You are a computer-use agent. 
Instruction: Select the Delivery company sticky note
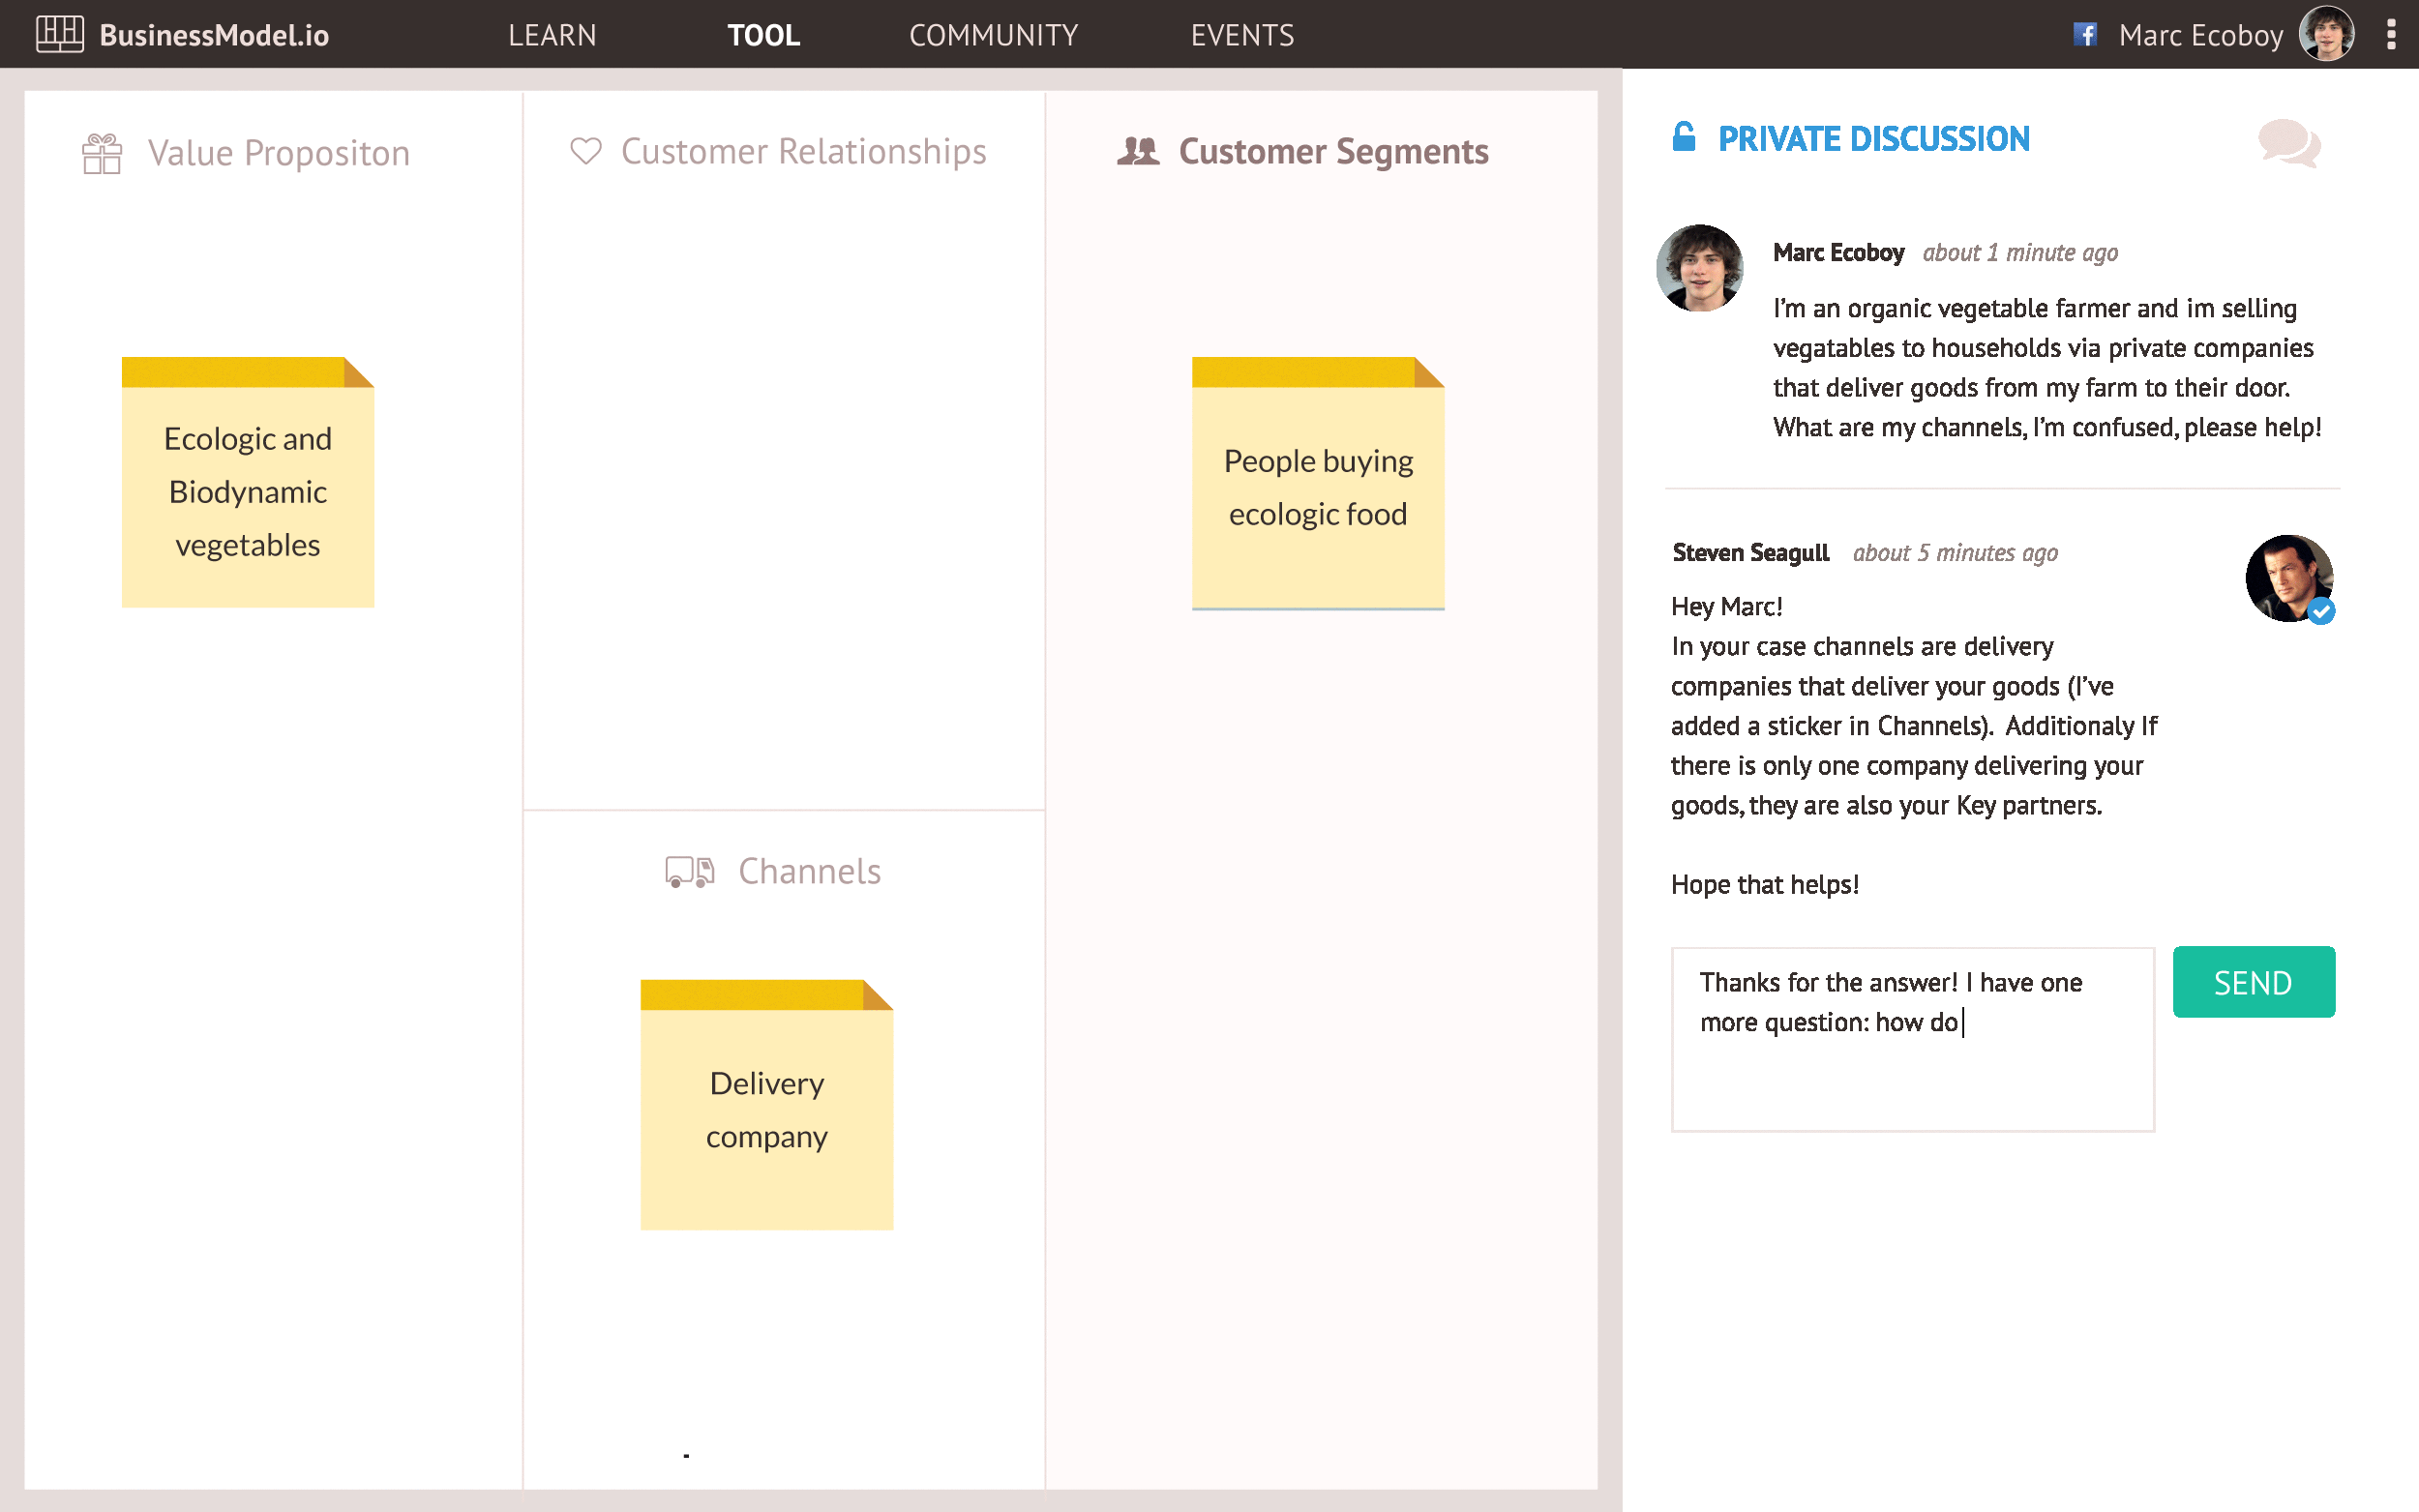(x=766, y=1105)
